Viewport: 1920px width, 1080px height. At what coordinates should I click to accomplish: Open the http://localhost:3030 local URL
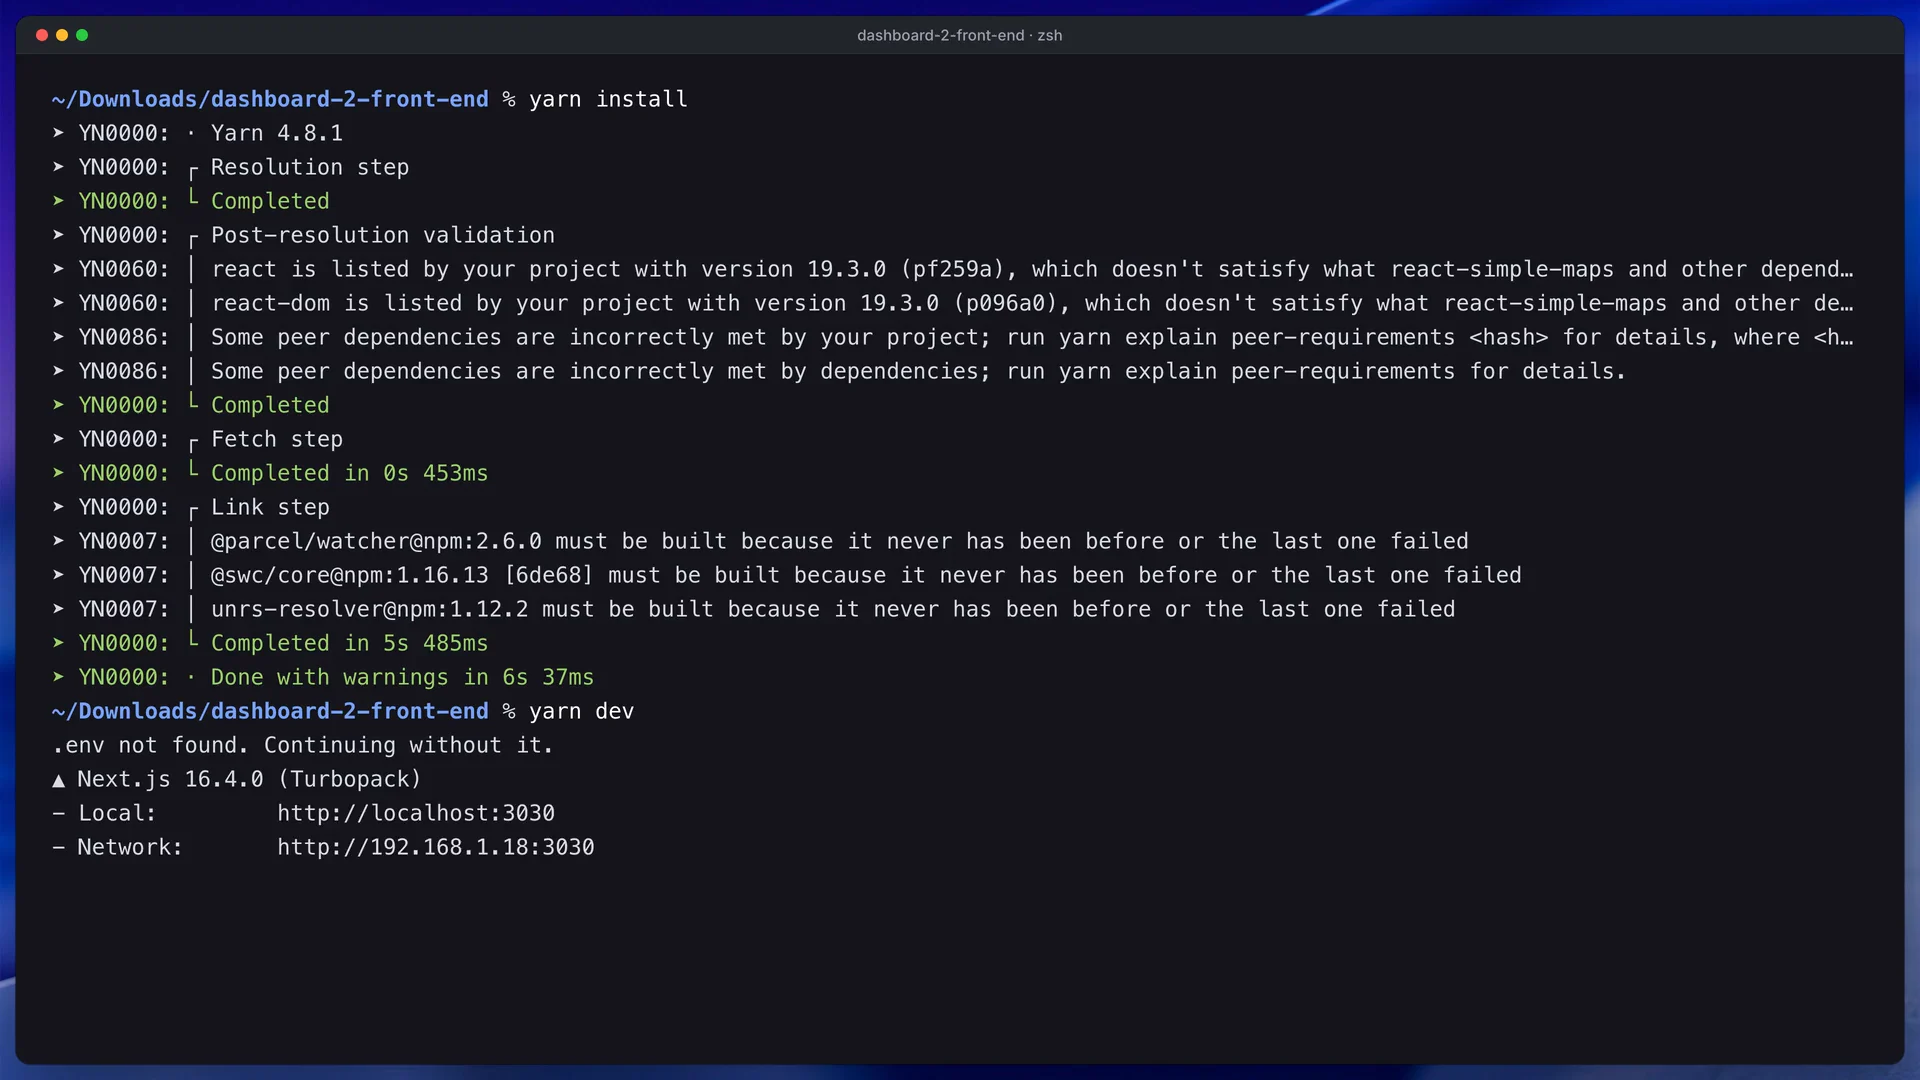[416, 813]
